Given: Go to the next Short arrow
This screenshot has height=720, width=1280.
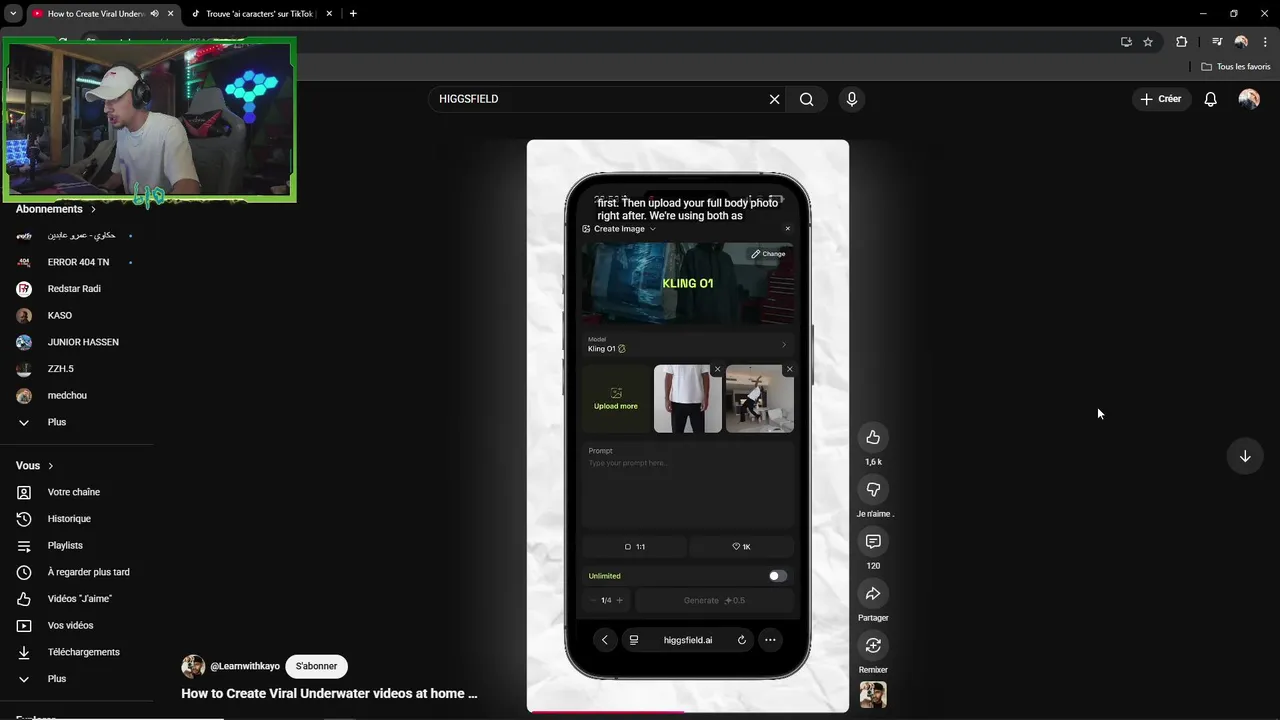Looking at the screenshot, I should point(1245,456).
